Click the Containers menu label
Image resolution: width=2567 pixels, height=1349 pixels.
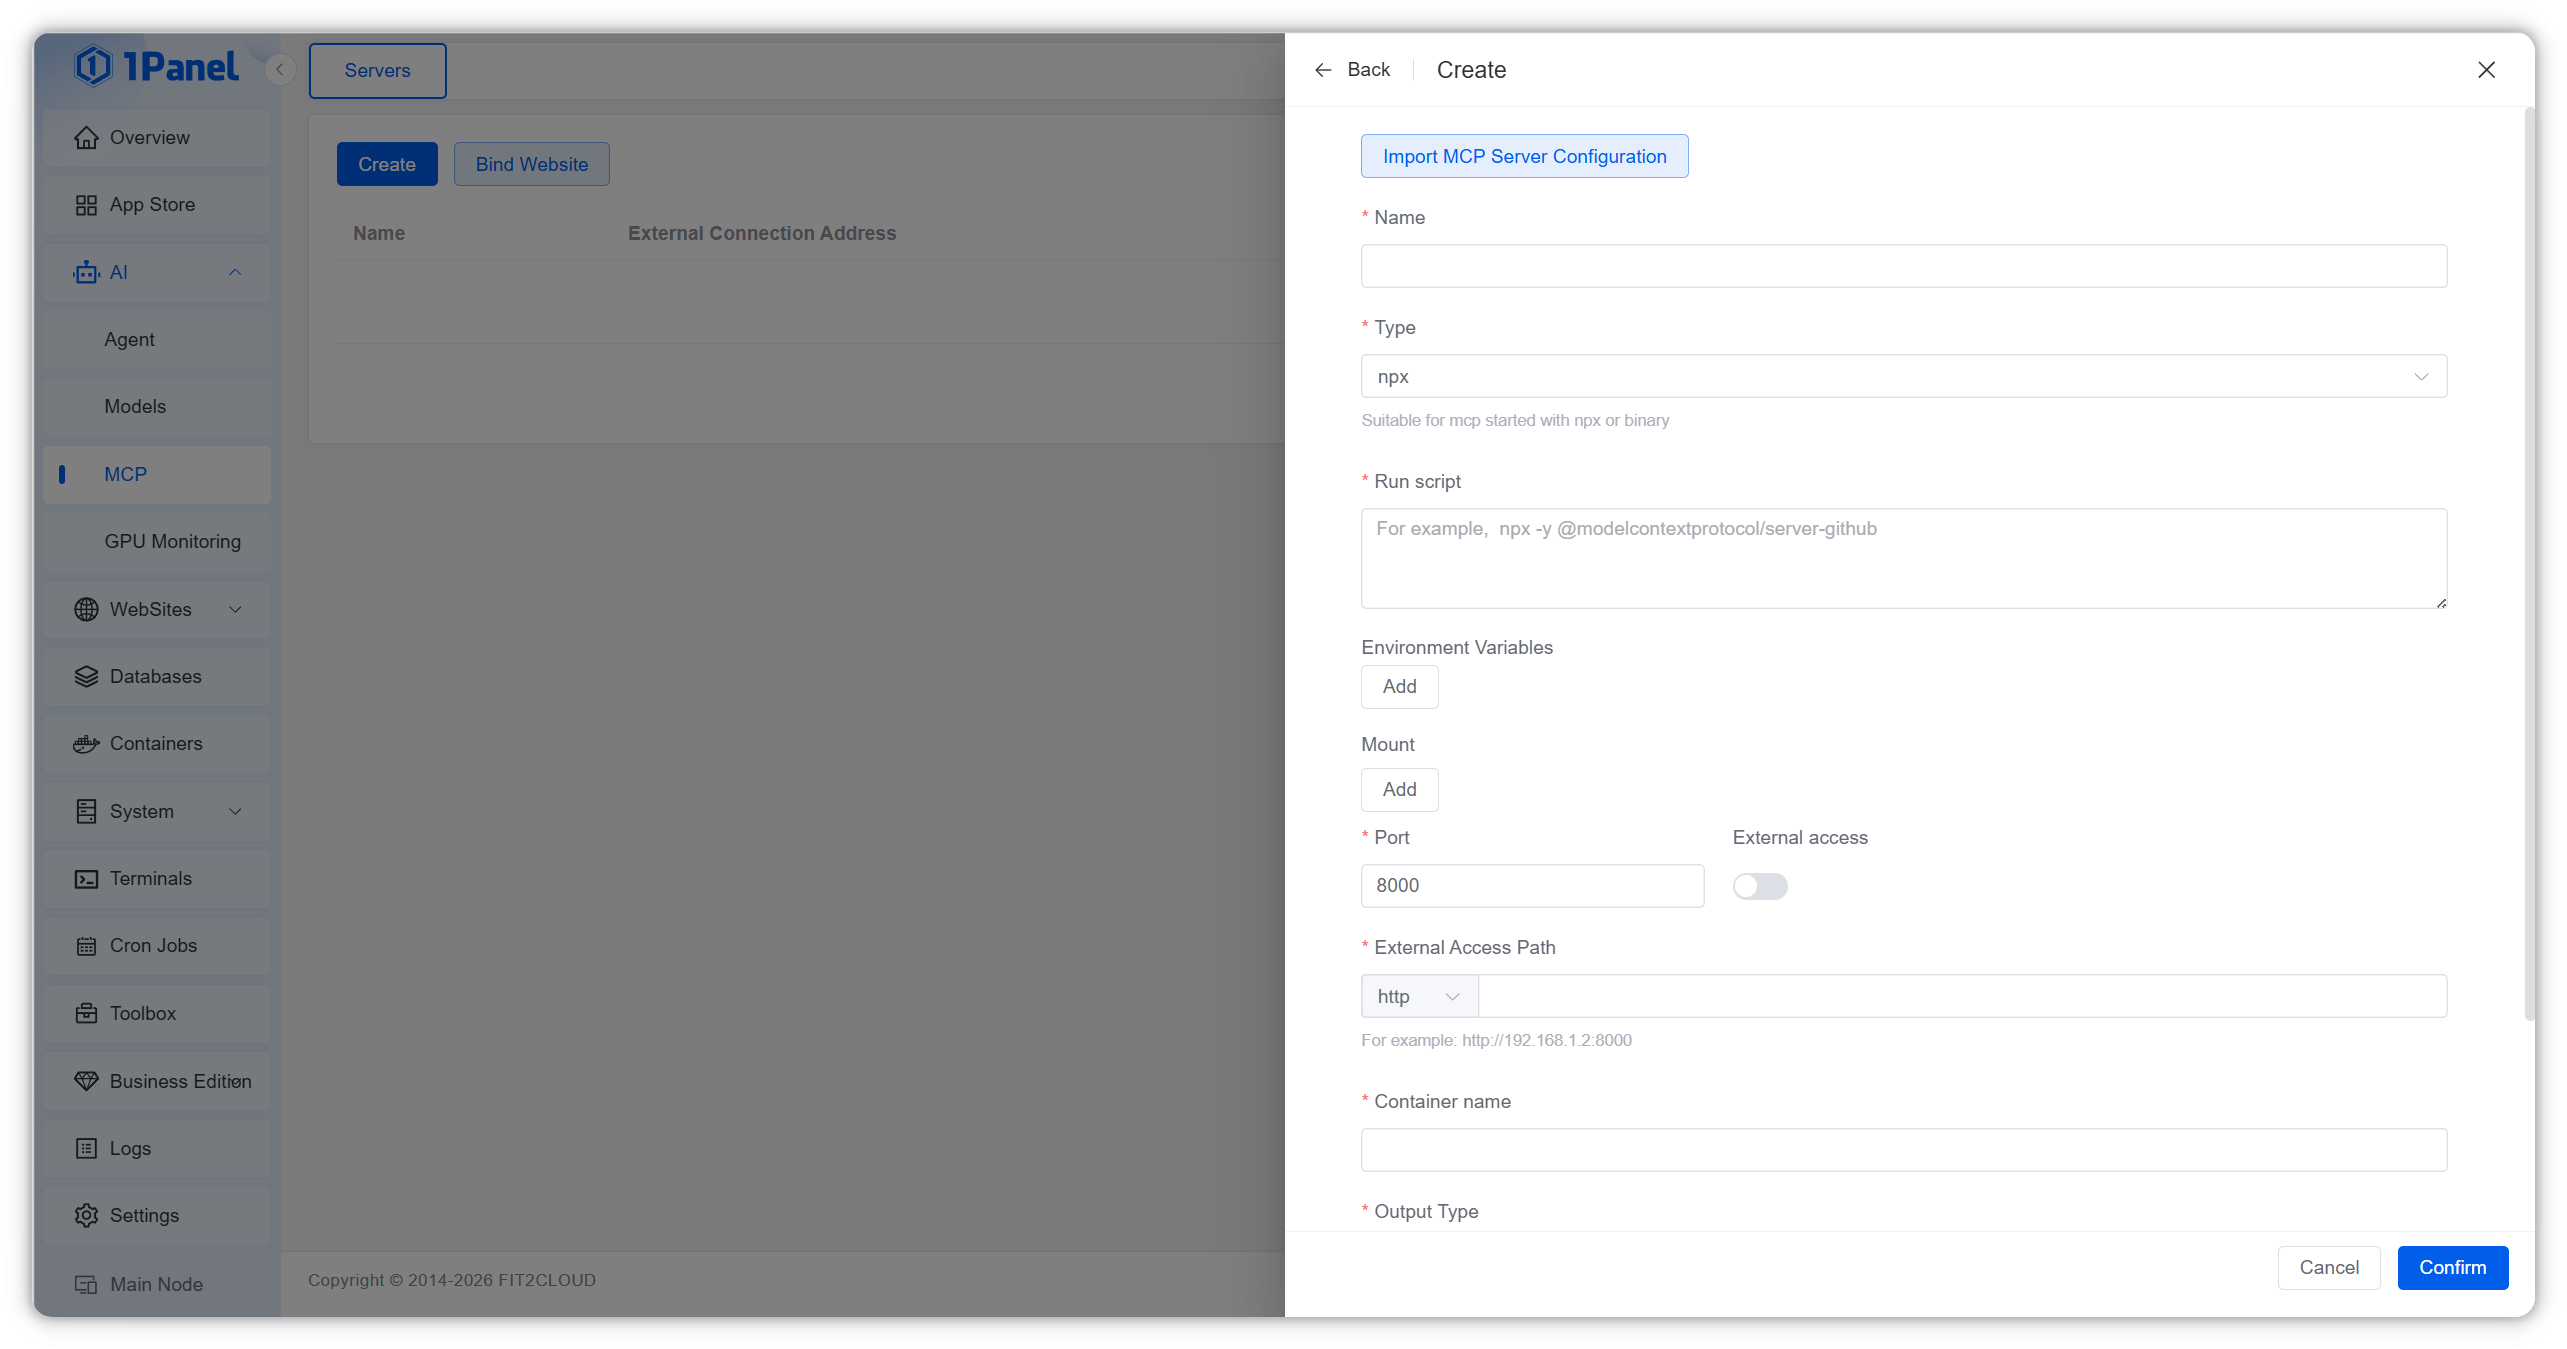click(156, 743)
